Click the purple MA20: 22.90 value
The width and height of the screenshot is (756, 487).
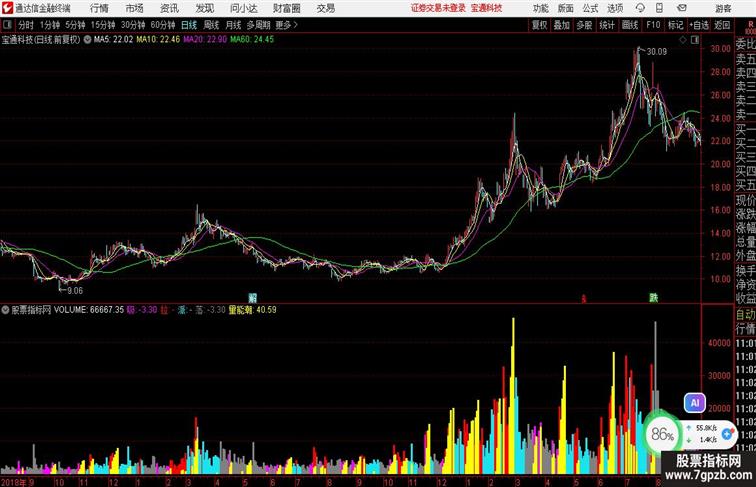click(205, 40)
